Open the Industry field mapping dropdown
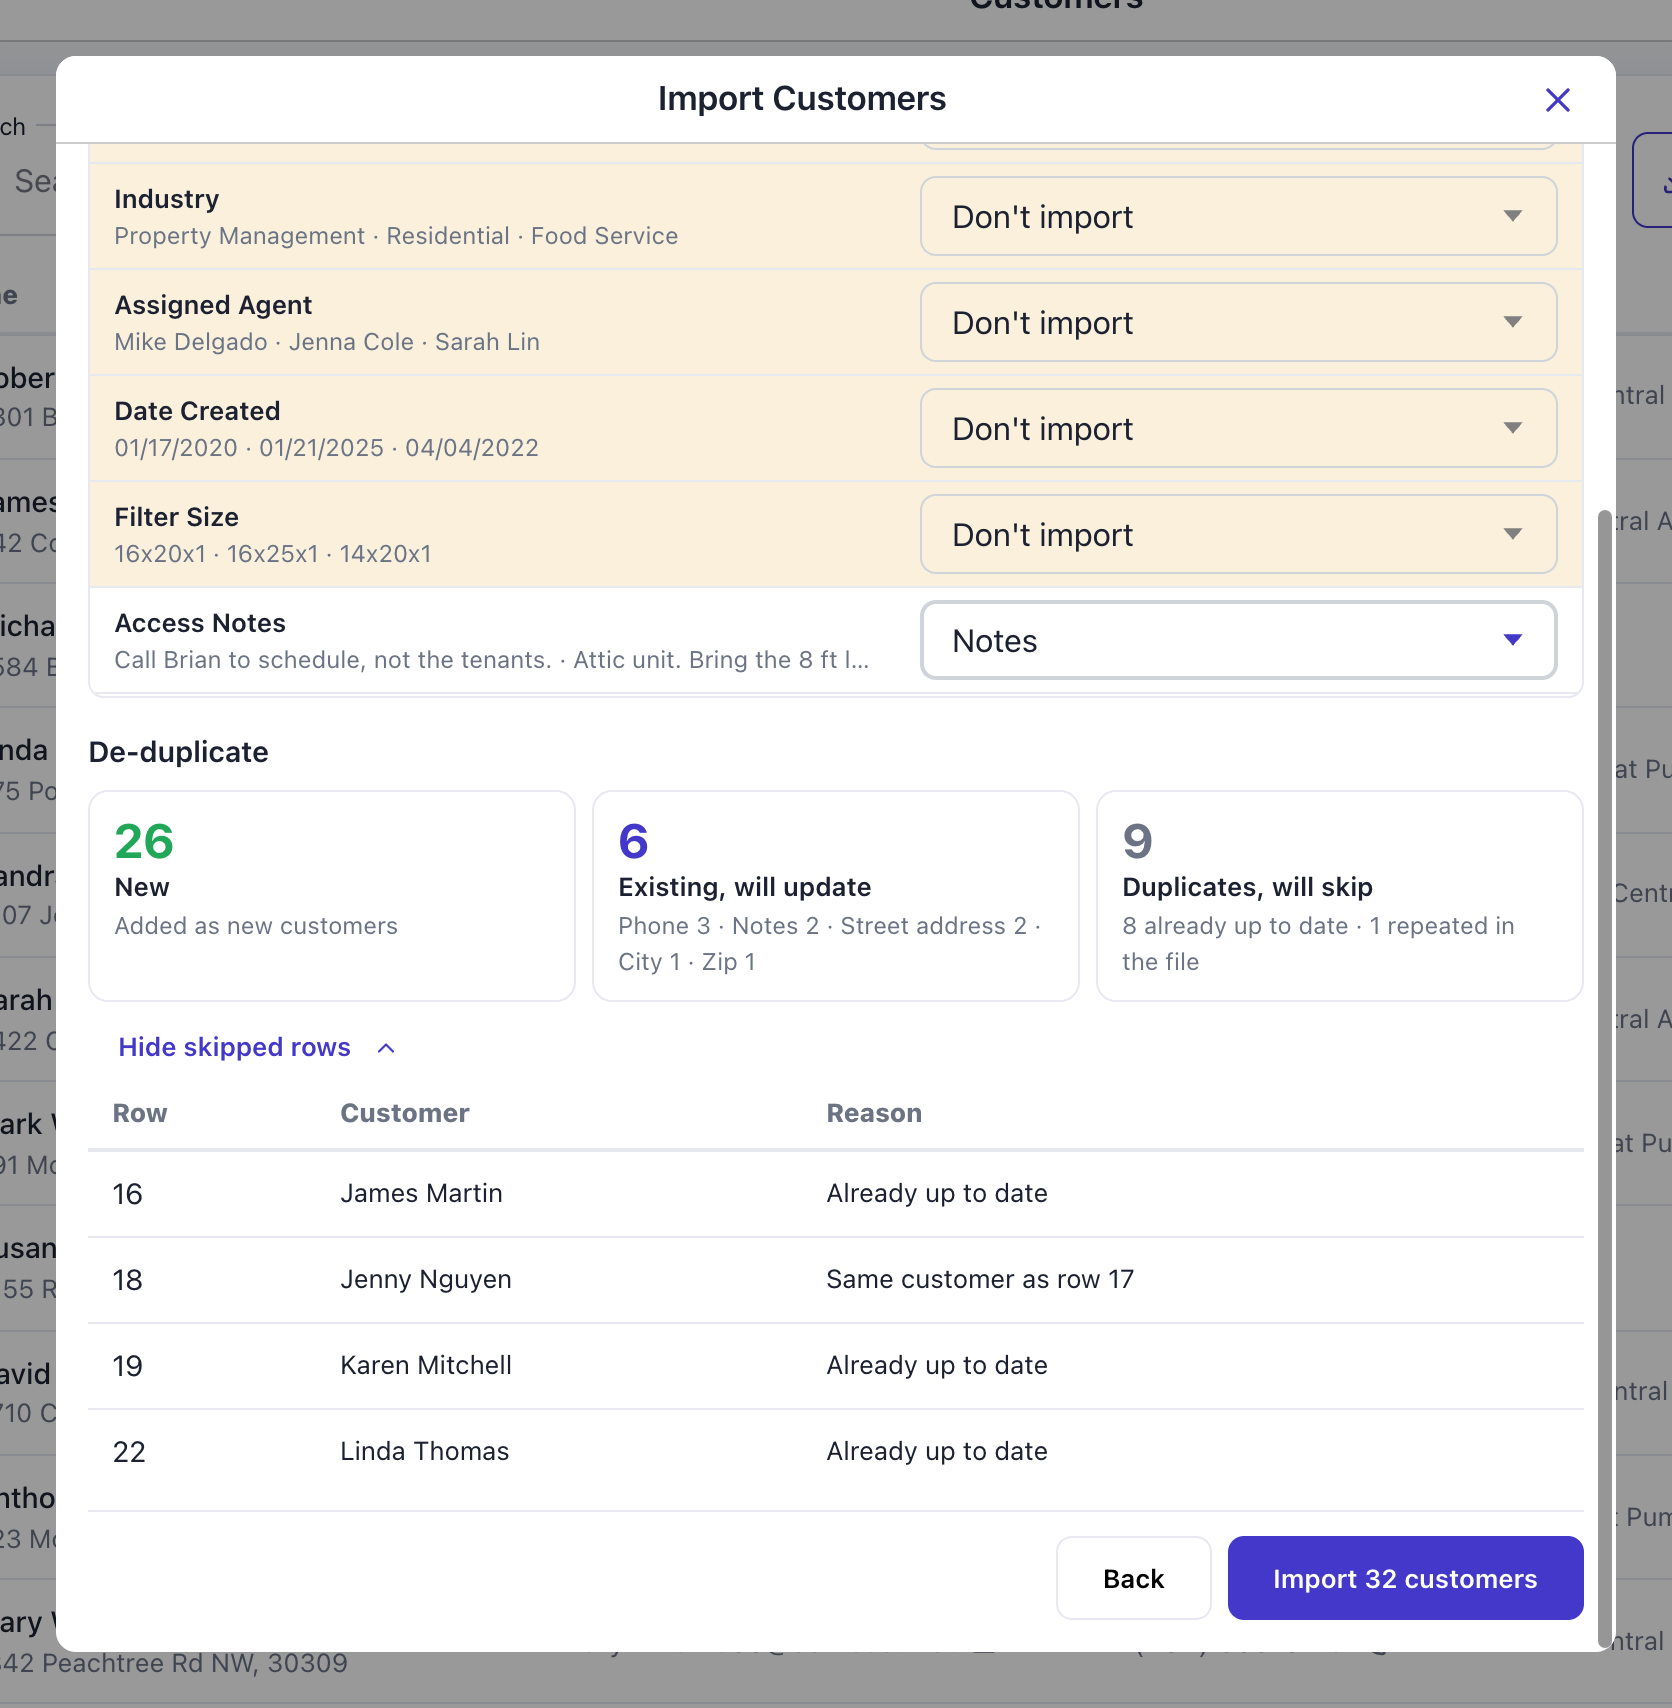Image resolution: width=1672 pixels, height=1708 pixels. 1238,216
